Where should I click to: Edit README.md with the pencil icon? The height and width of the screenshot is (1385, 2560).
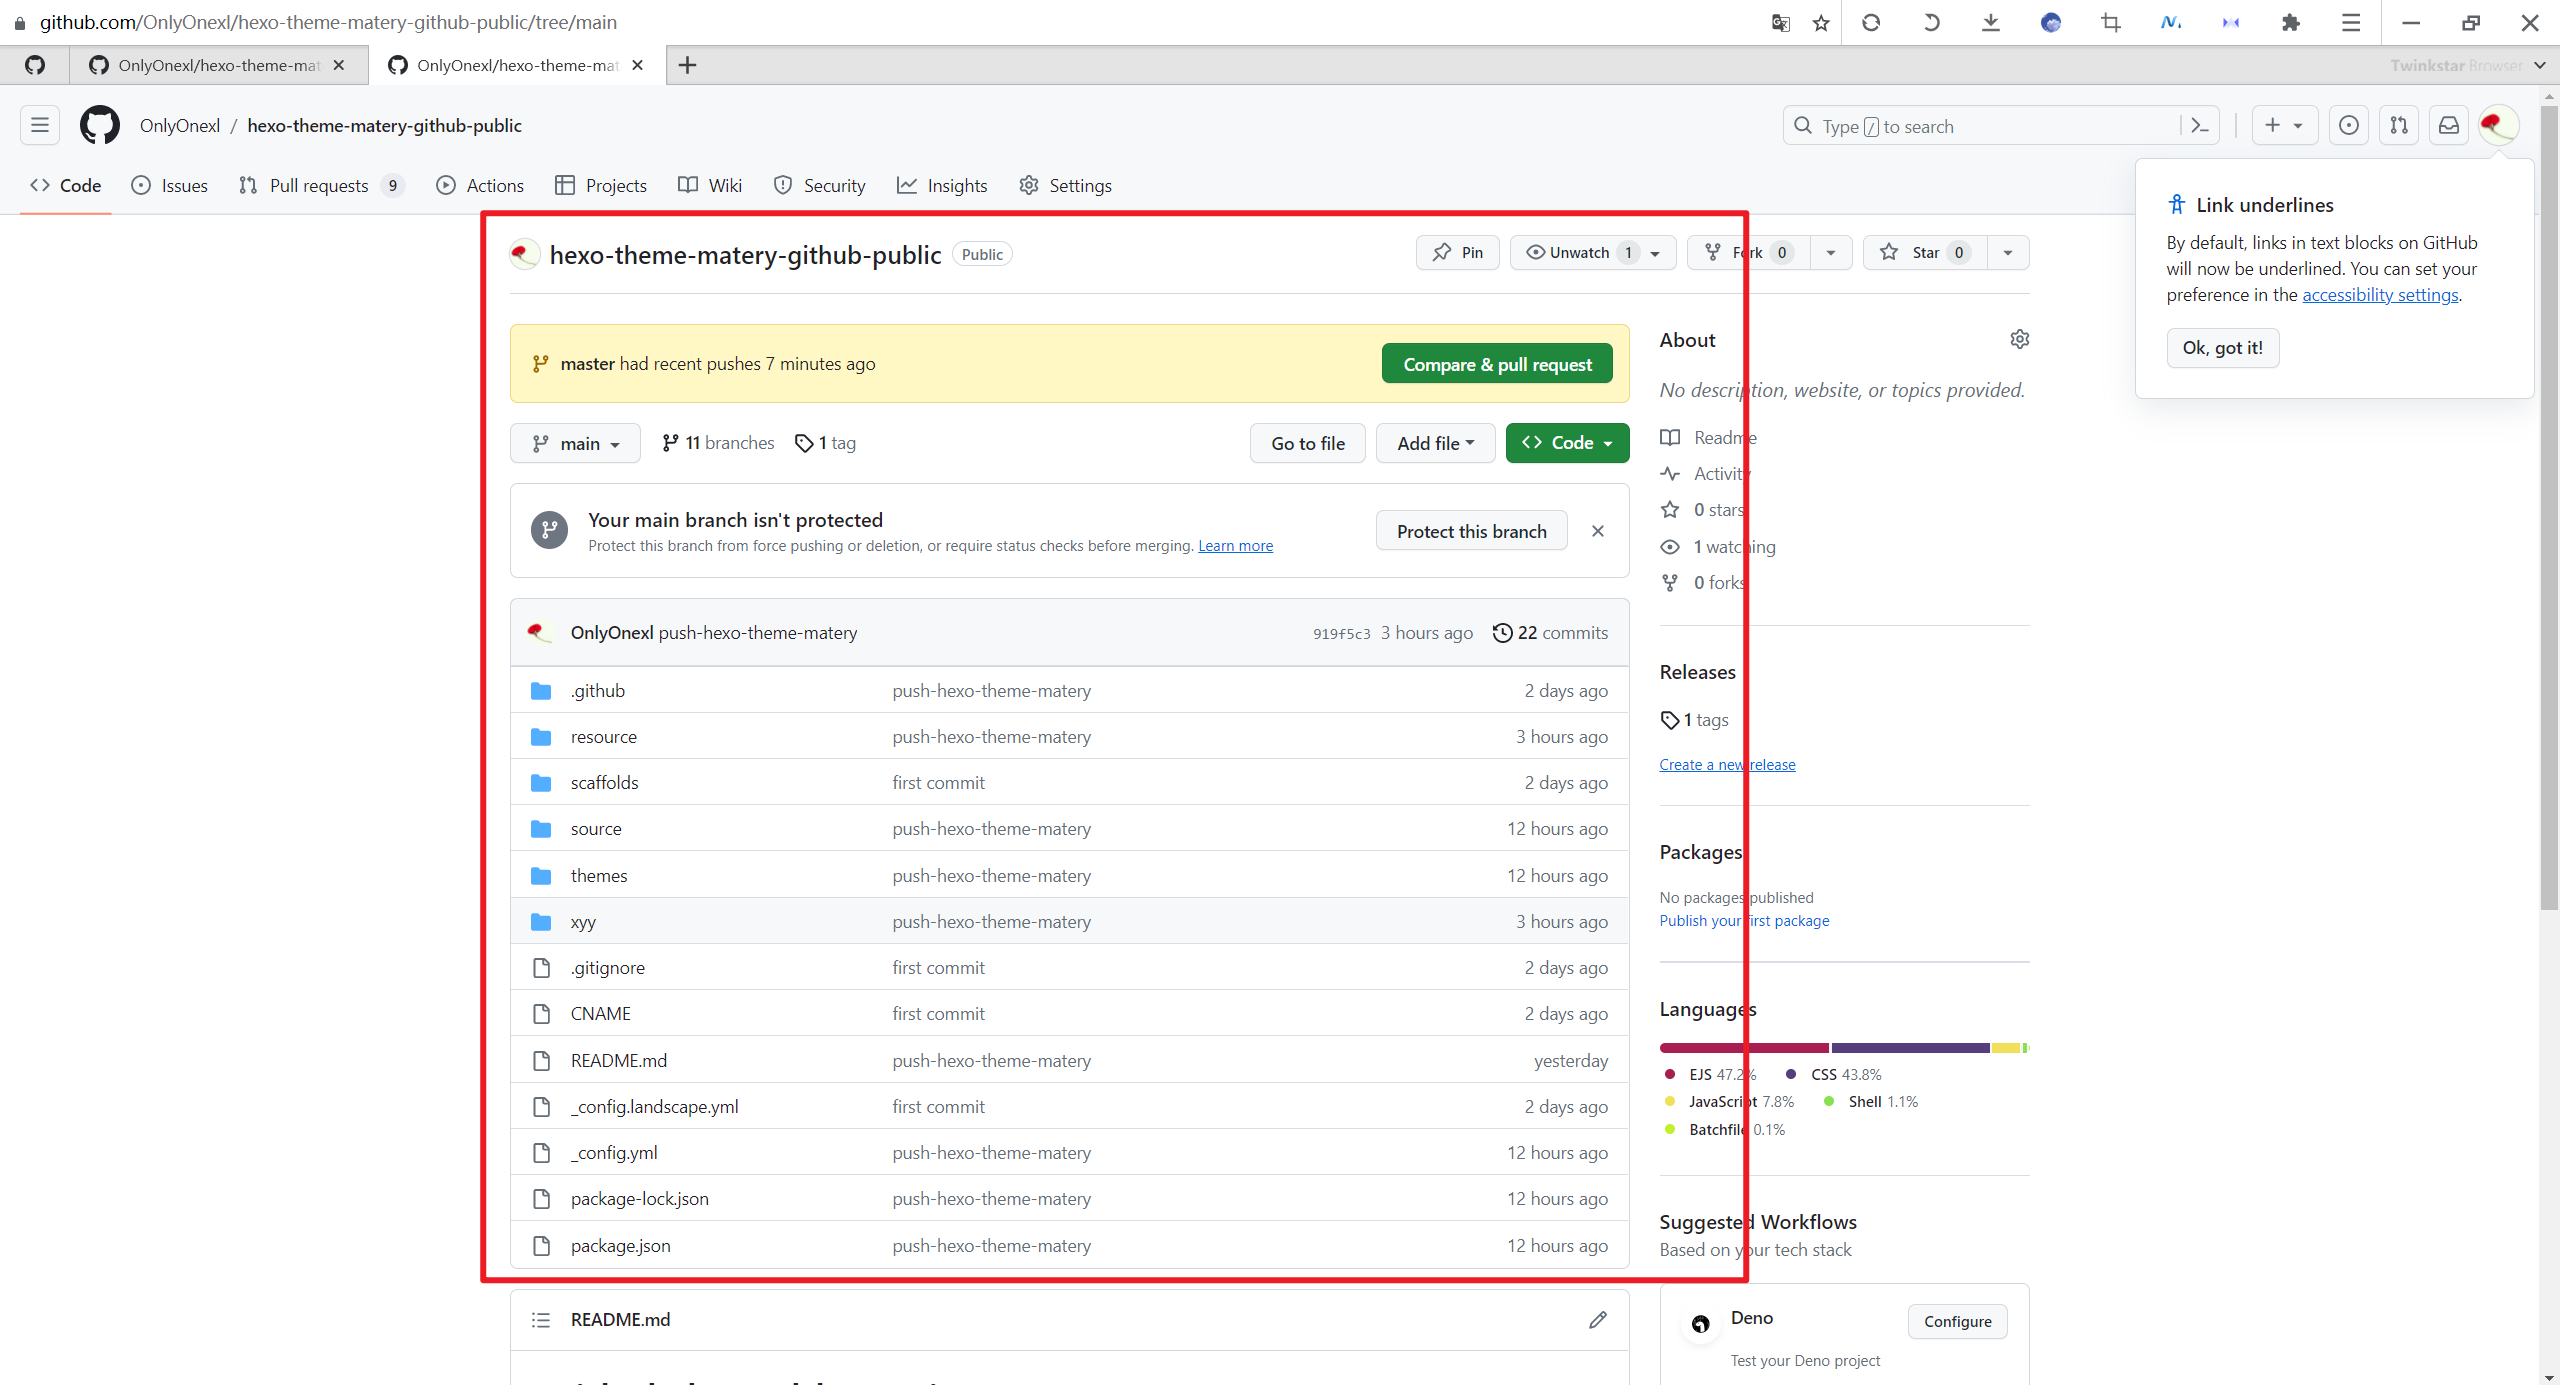click(x=1598, y=1320)
